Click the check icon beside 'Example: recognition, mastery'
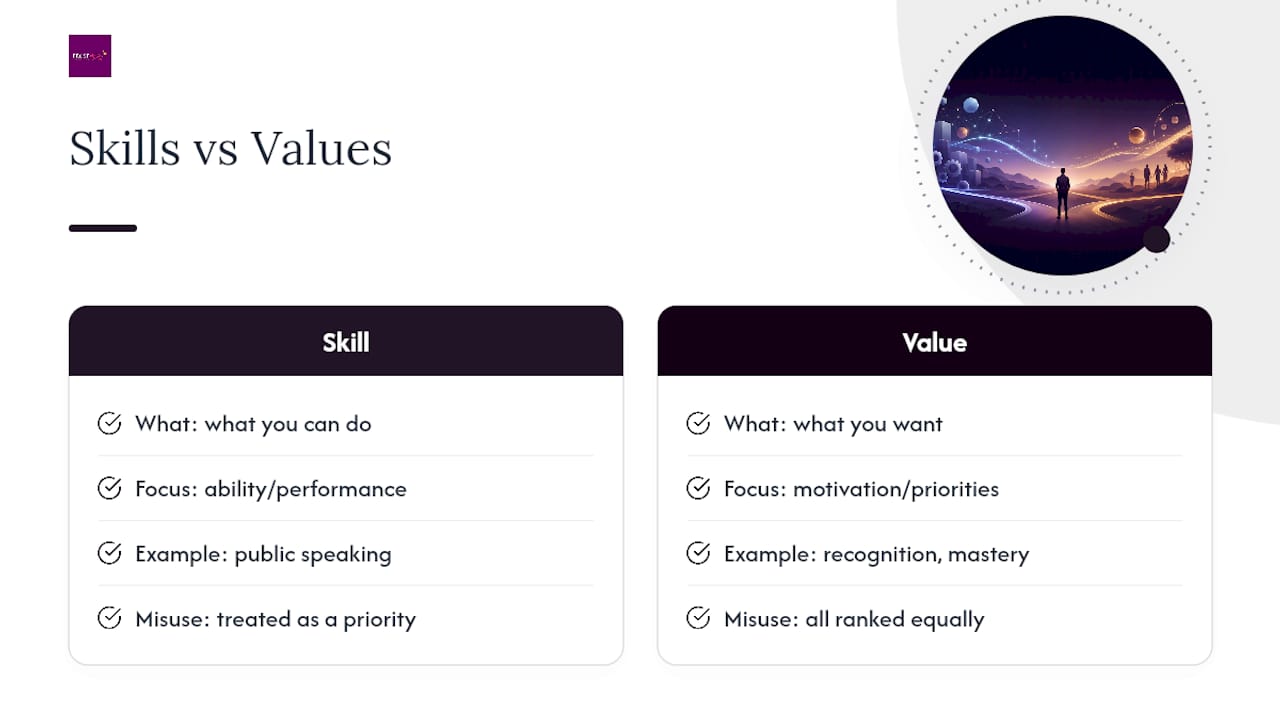Image resolution: width=1280 pixels, height=720 pixels. 698,553
